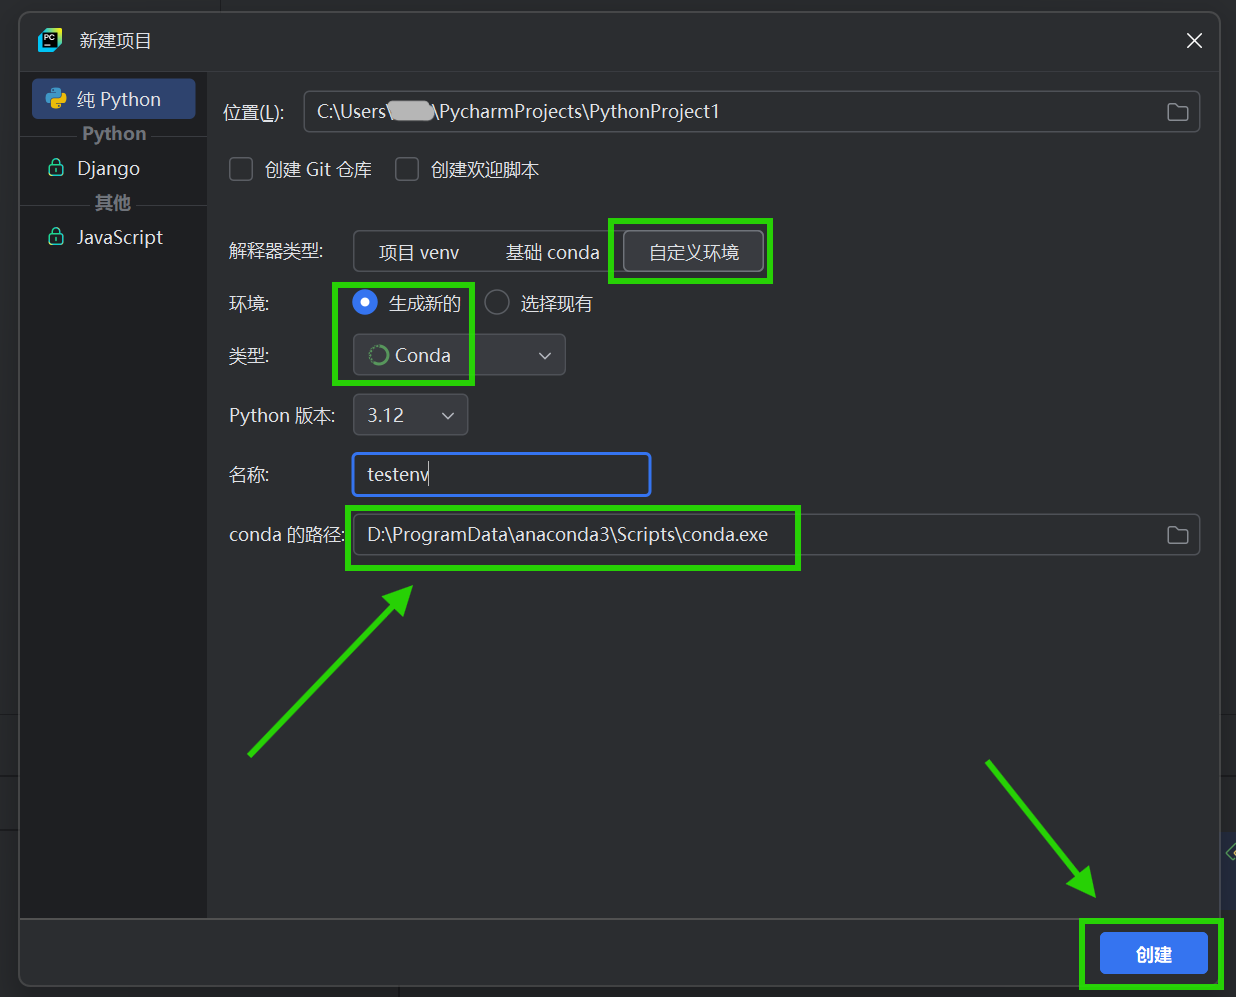Browse for the project location folder
Viewport: 1236px width, 997px height.
[1178, 112]
